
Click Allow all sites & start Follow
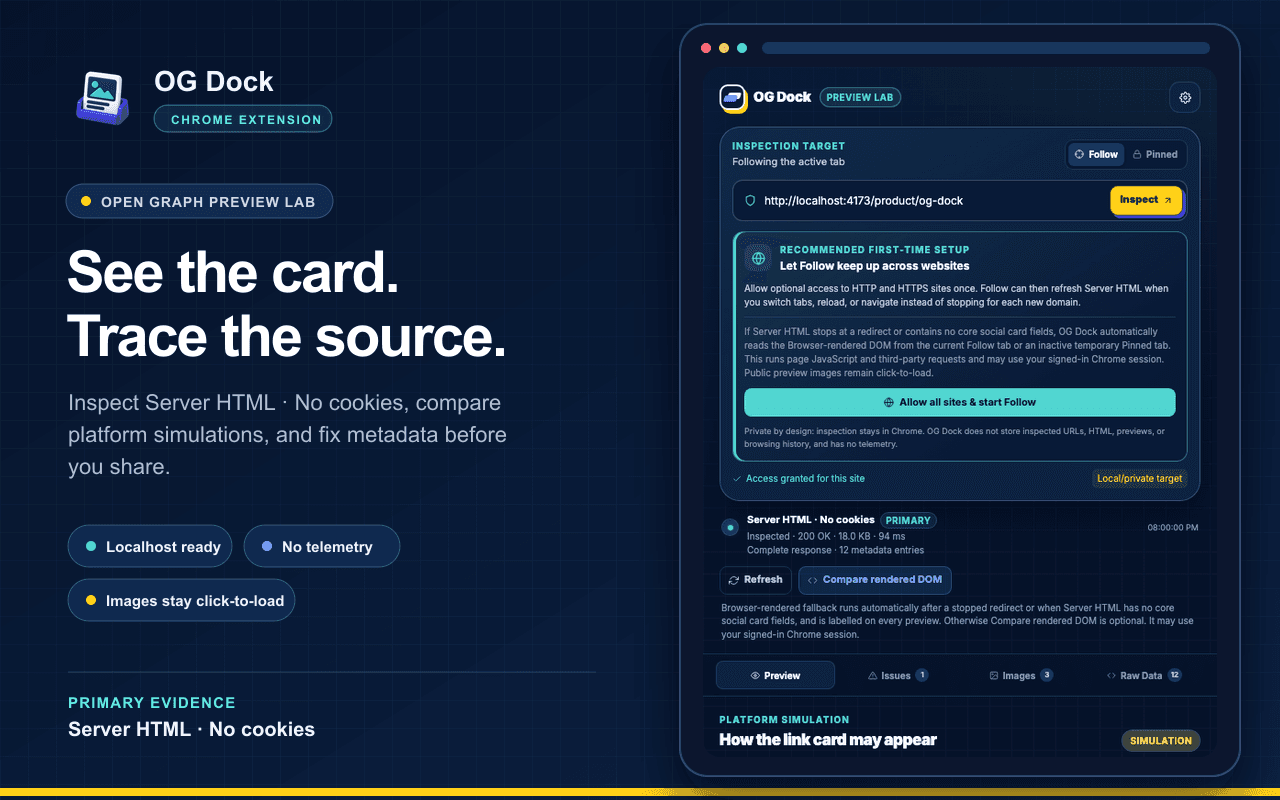pos(960,402)
